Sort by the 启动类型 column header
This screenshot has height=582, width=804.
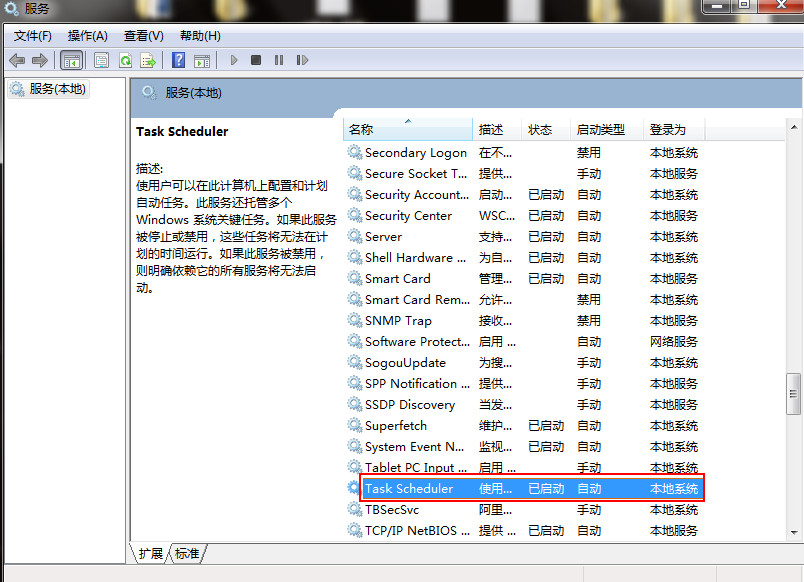pos(607,129)
